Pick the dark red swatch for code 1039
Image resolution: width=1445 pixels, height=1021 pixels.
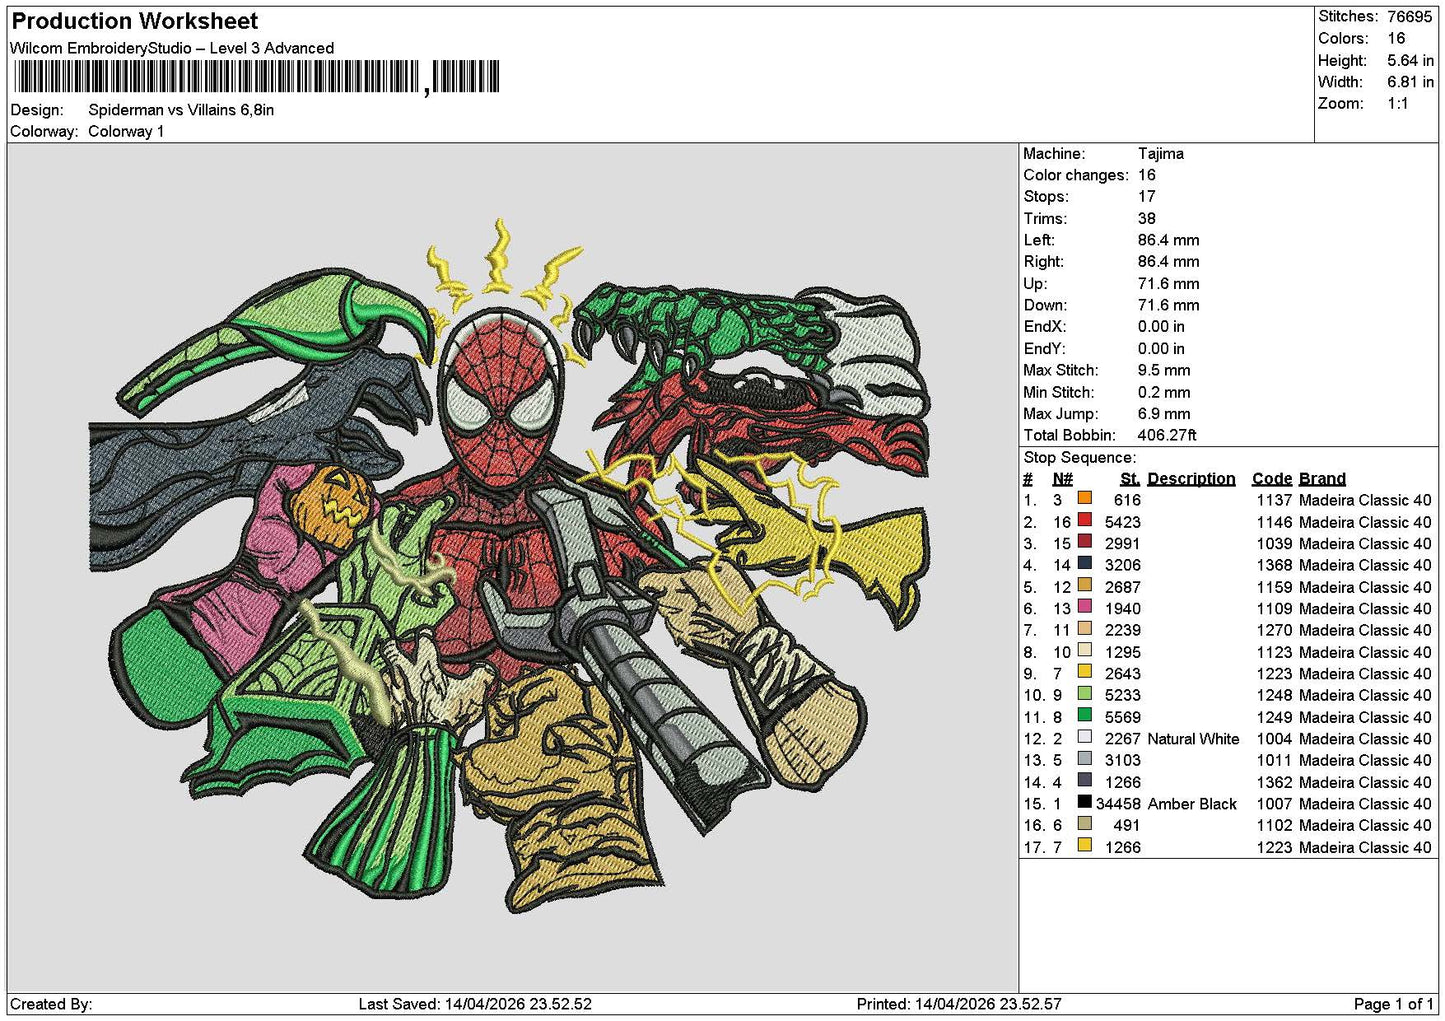[1084, 543]
